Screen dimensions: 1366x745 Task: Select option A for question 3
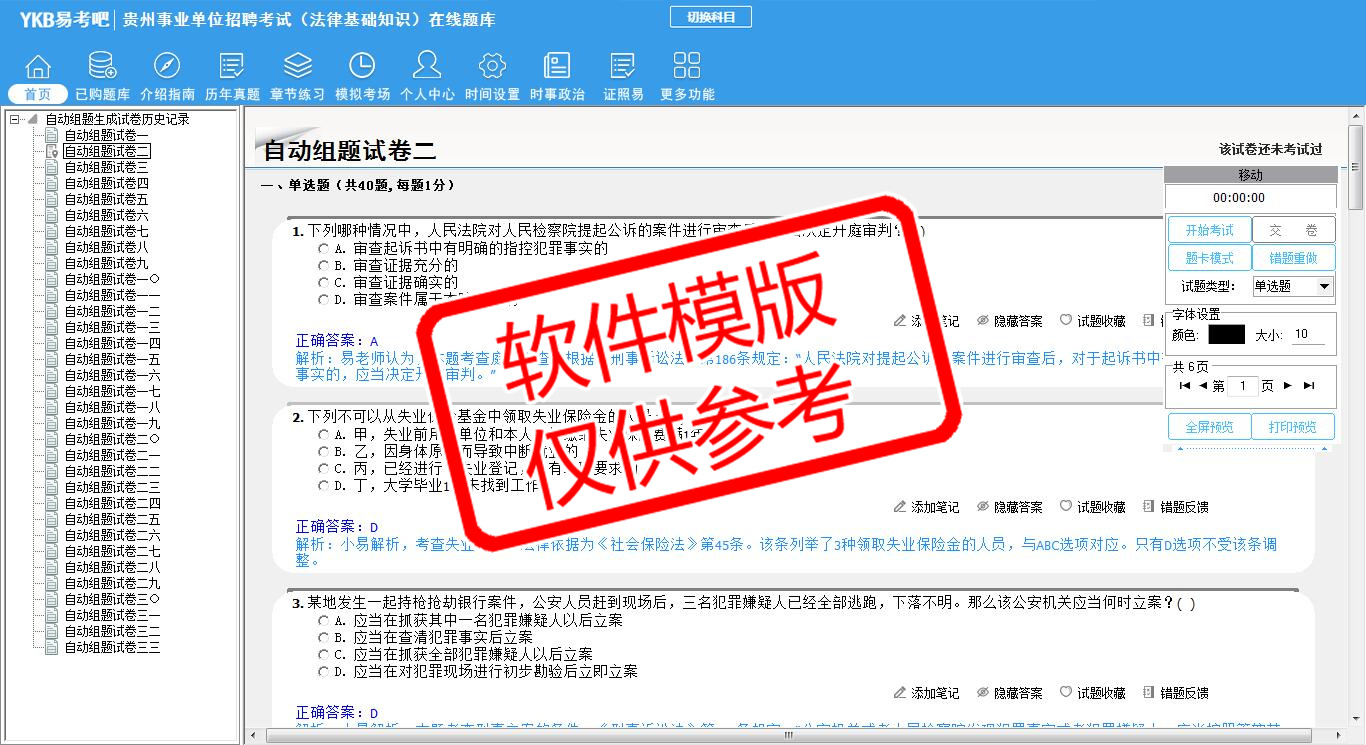tap(323, 621)
